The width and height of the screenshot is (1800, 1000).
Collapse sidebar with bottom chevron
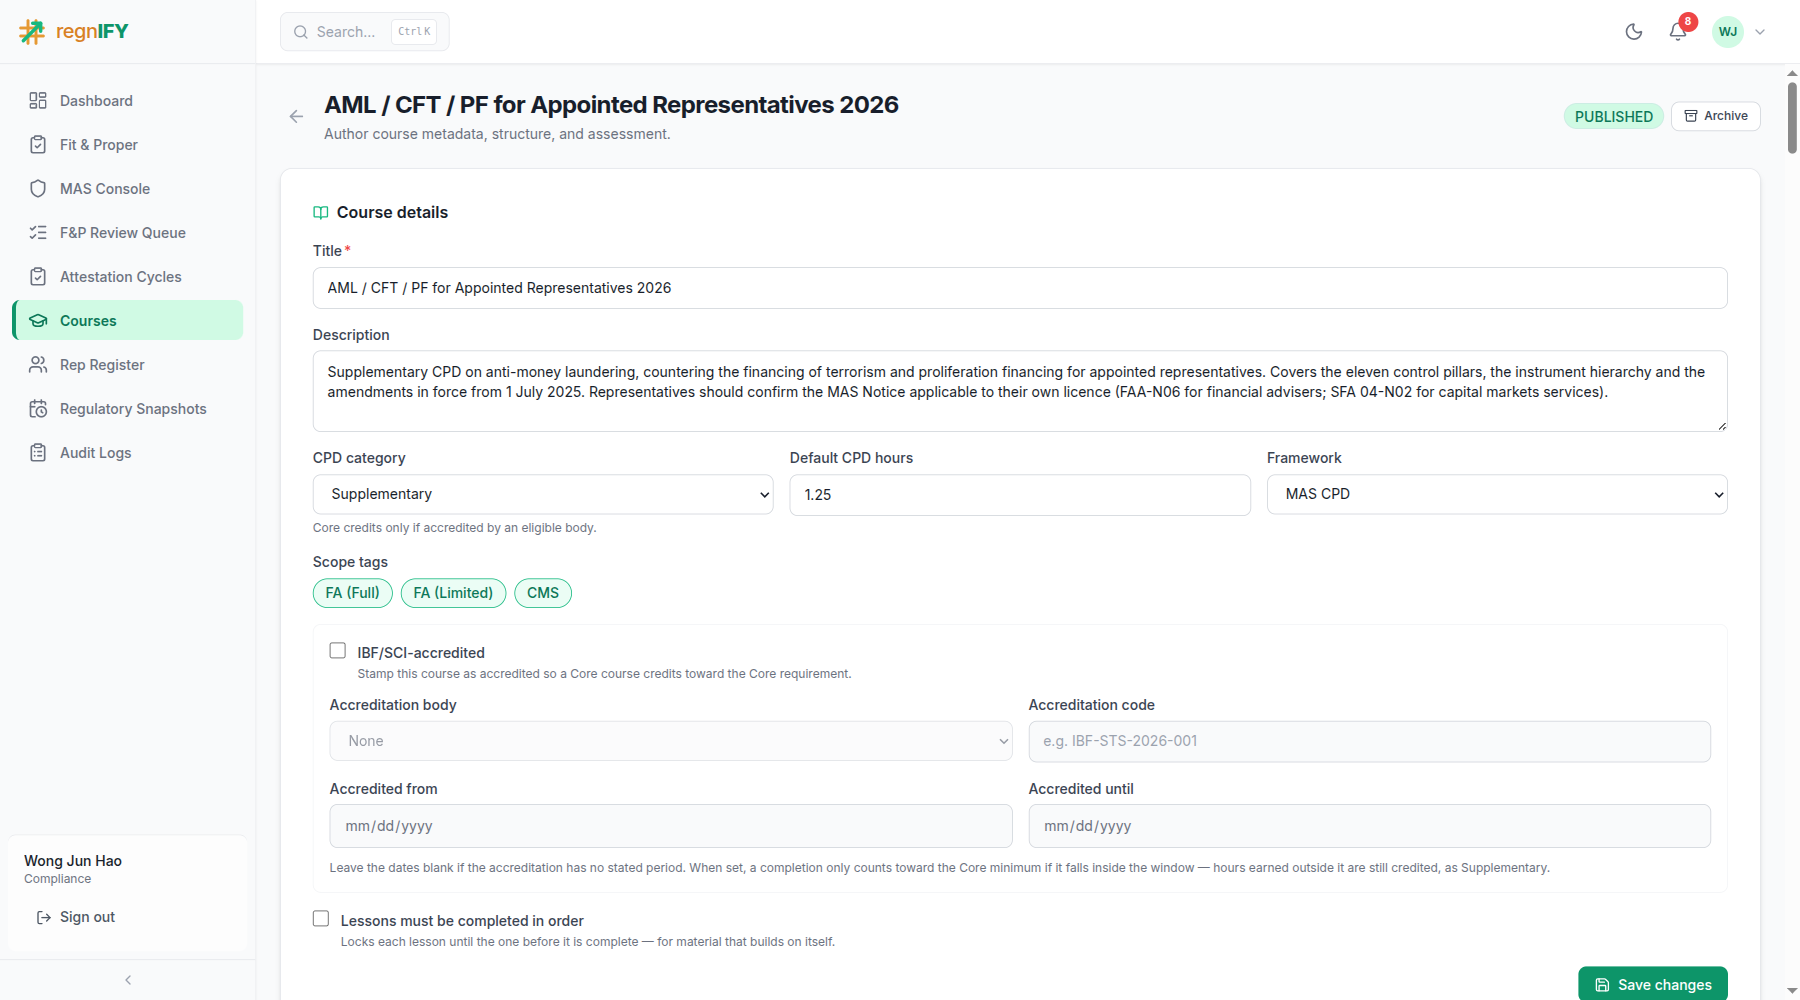128,980
